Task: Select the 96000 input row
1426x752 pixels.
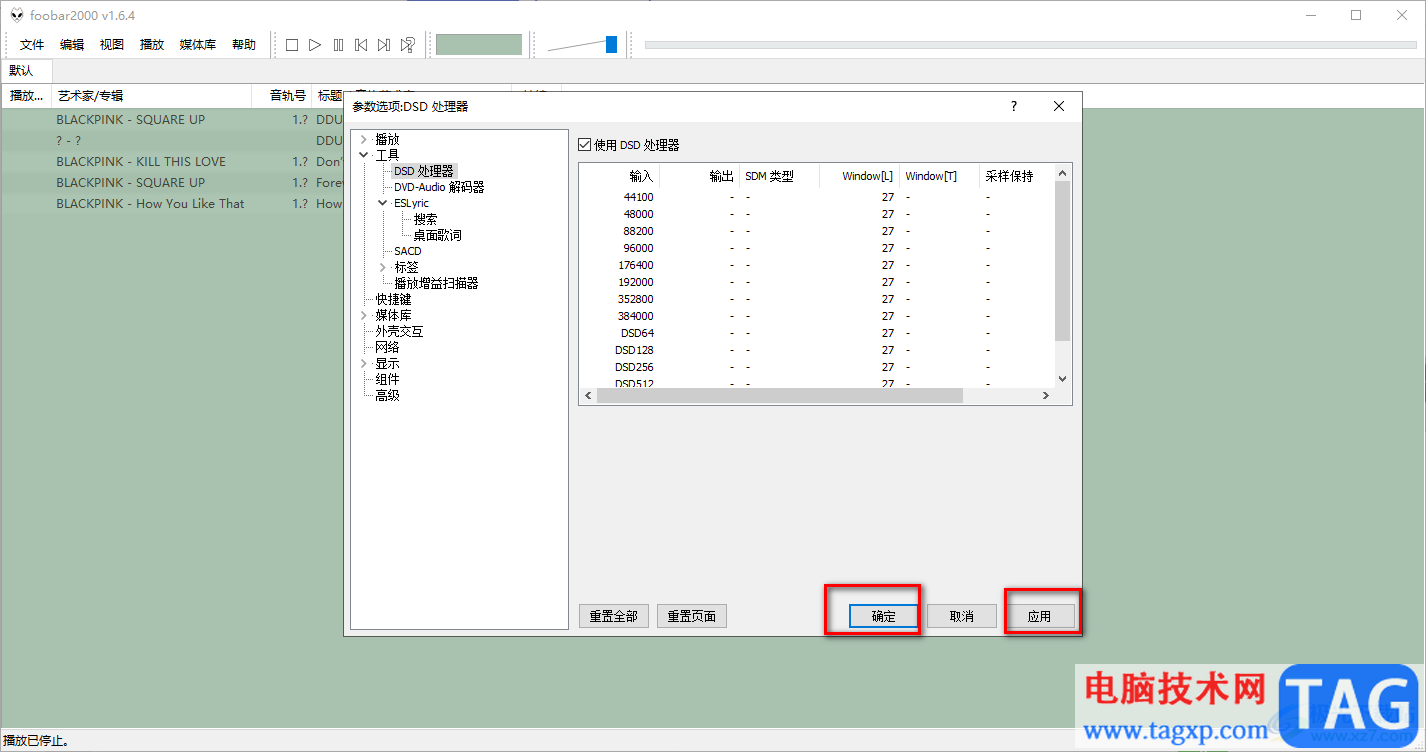Action: click(x=817, y=248)
